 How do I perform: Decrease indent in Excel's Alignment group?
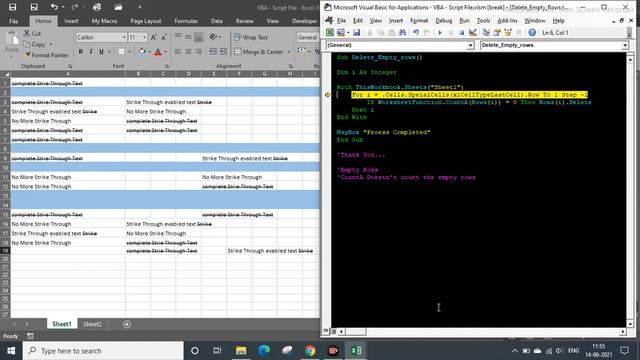pos(213,51)
